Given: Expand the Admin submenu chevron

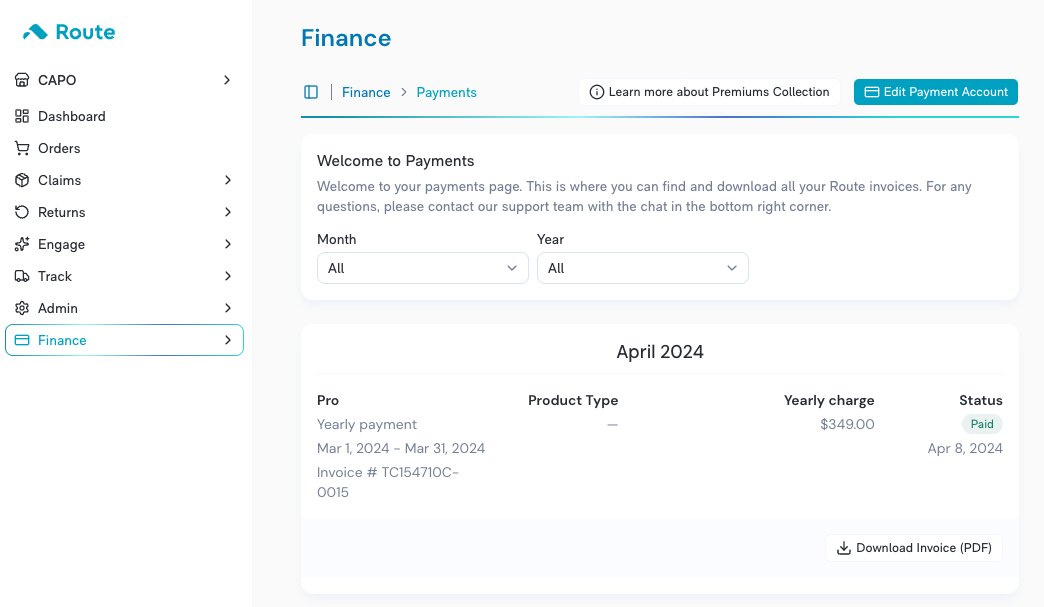Looking at the screenshot, I should [228, 308].
